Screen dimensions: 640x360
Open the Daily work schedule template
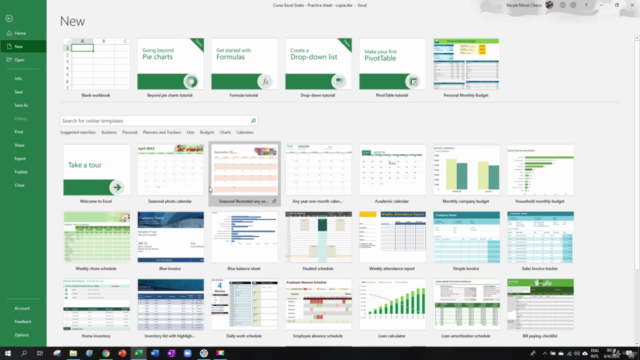(x=244, y=309)
